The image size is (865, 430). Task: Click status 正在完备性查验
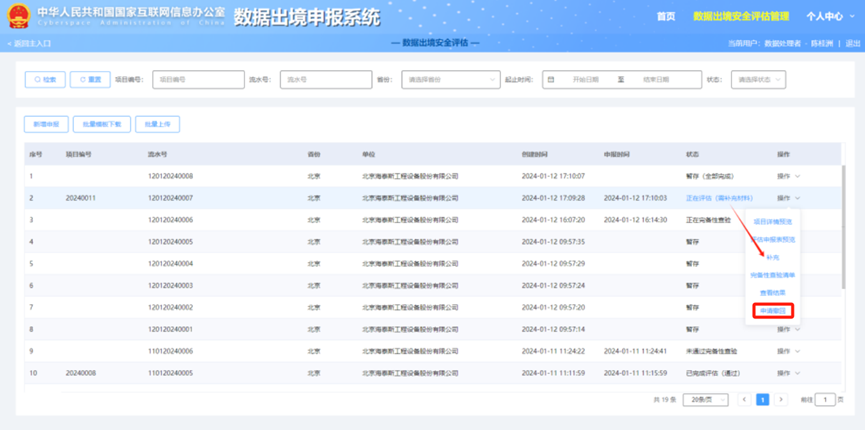[x=708, y=220]
